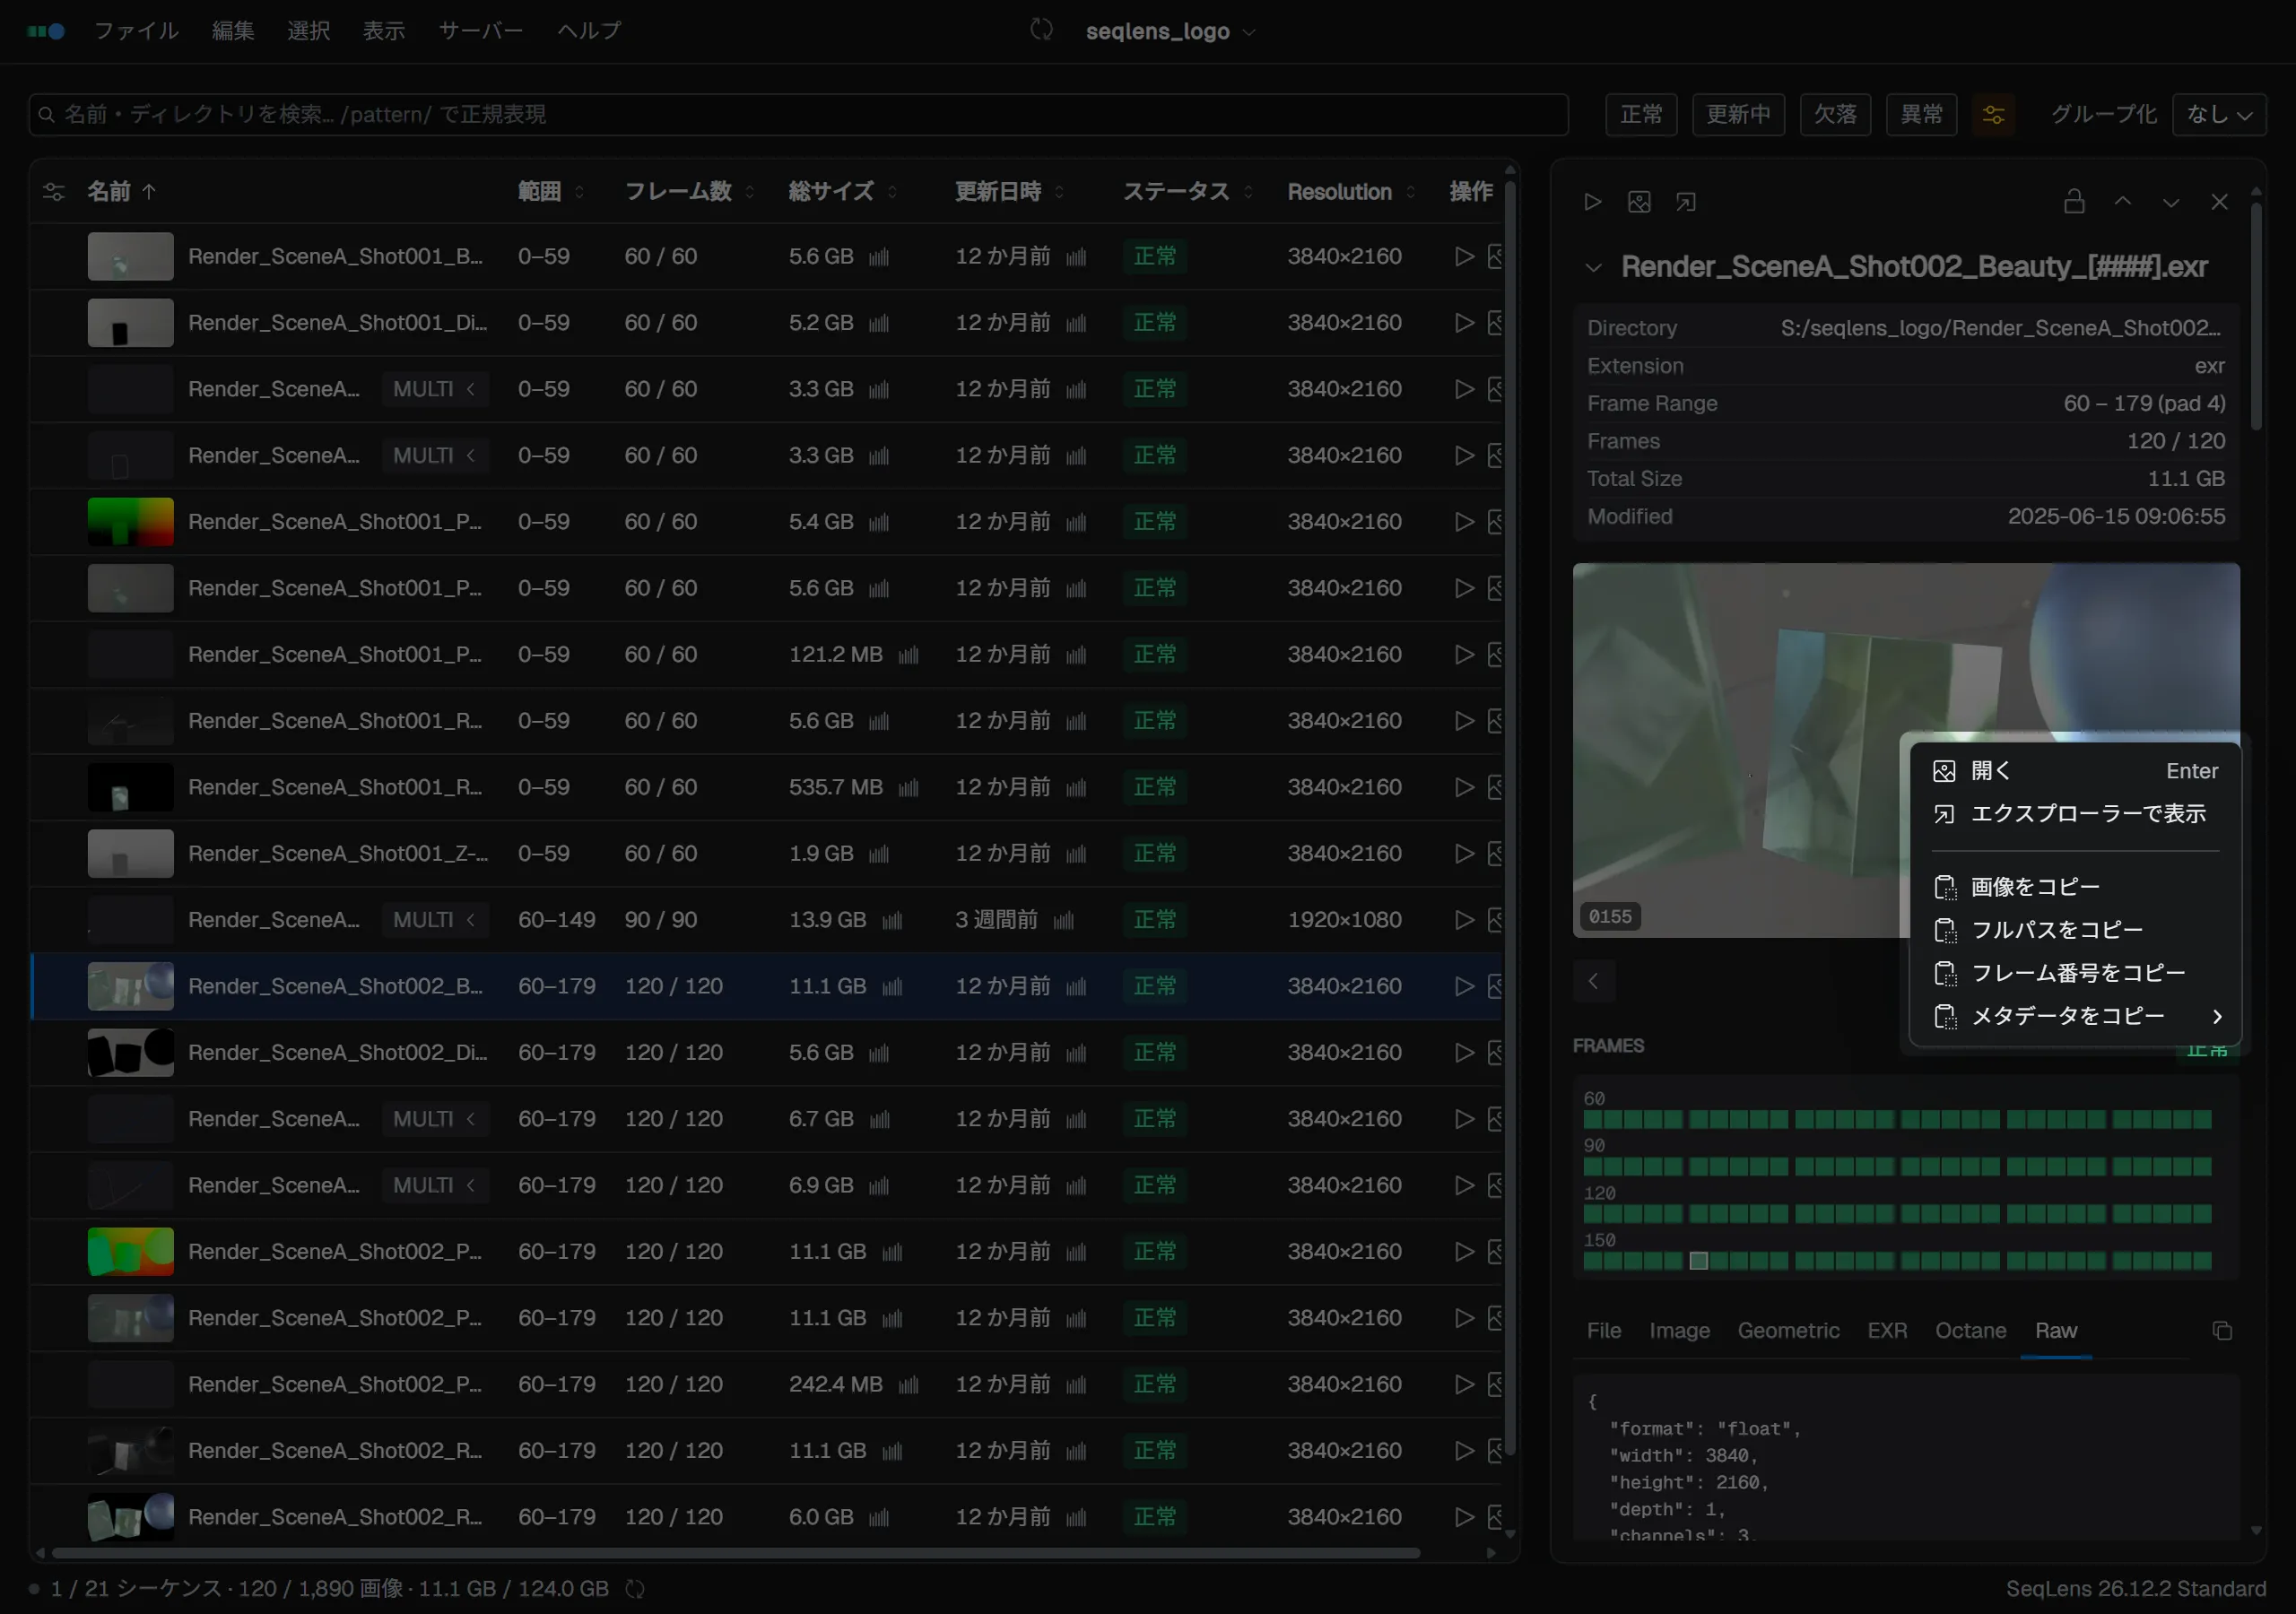This screenshot has width=2296, height=1614.
Task: Open the サーバー menu
Action: pyautogui.click(x=481, y=31)
